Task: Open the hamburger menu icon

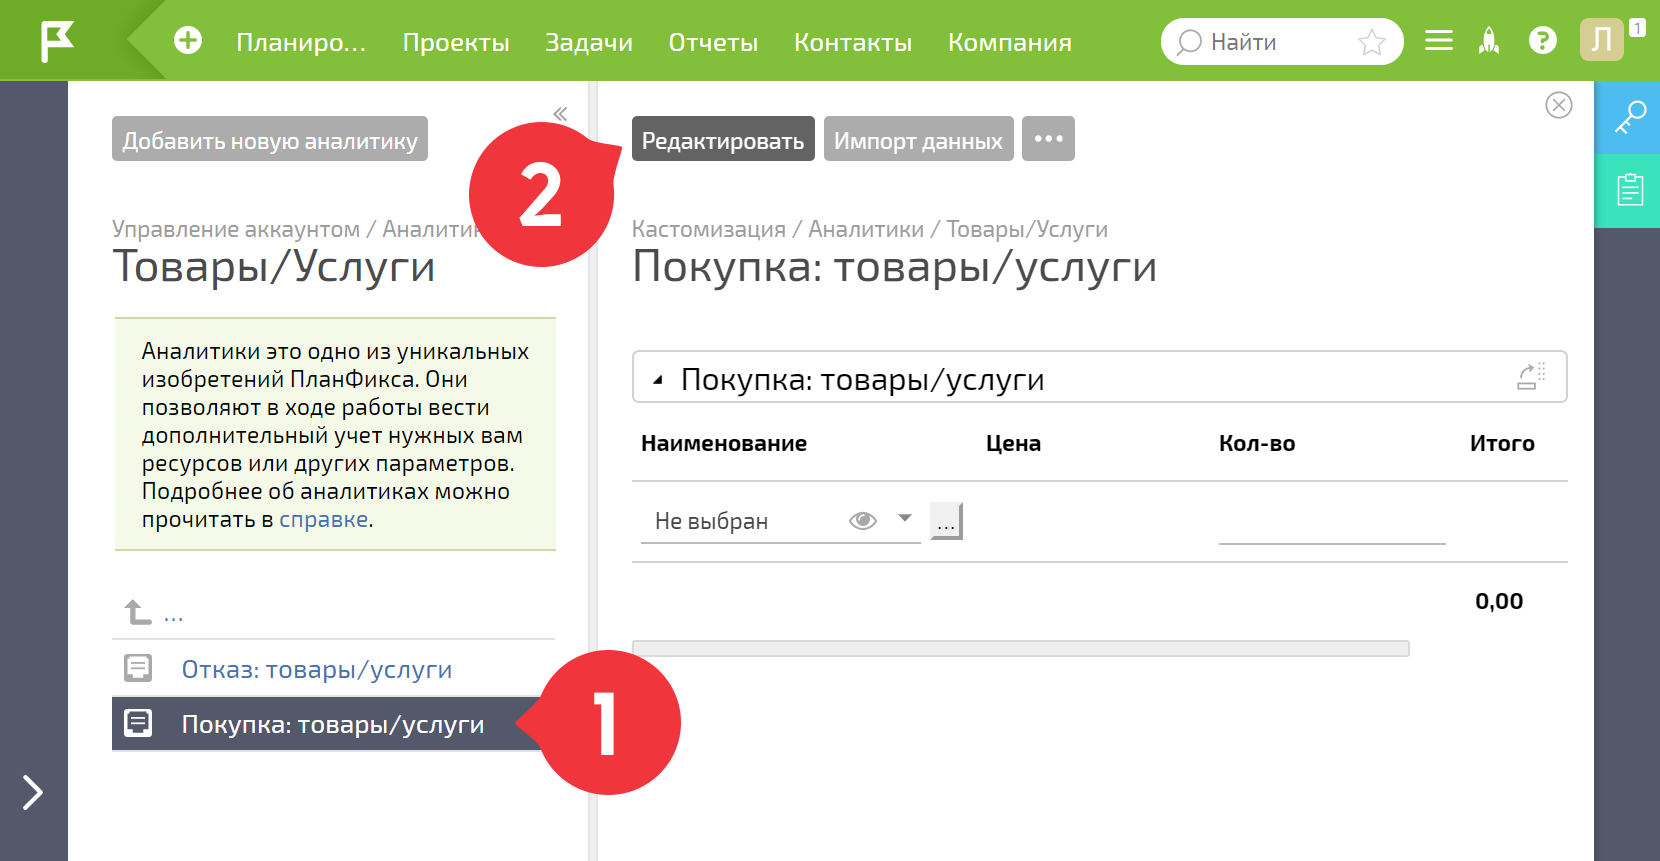Action: [x=1439, y=40]
